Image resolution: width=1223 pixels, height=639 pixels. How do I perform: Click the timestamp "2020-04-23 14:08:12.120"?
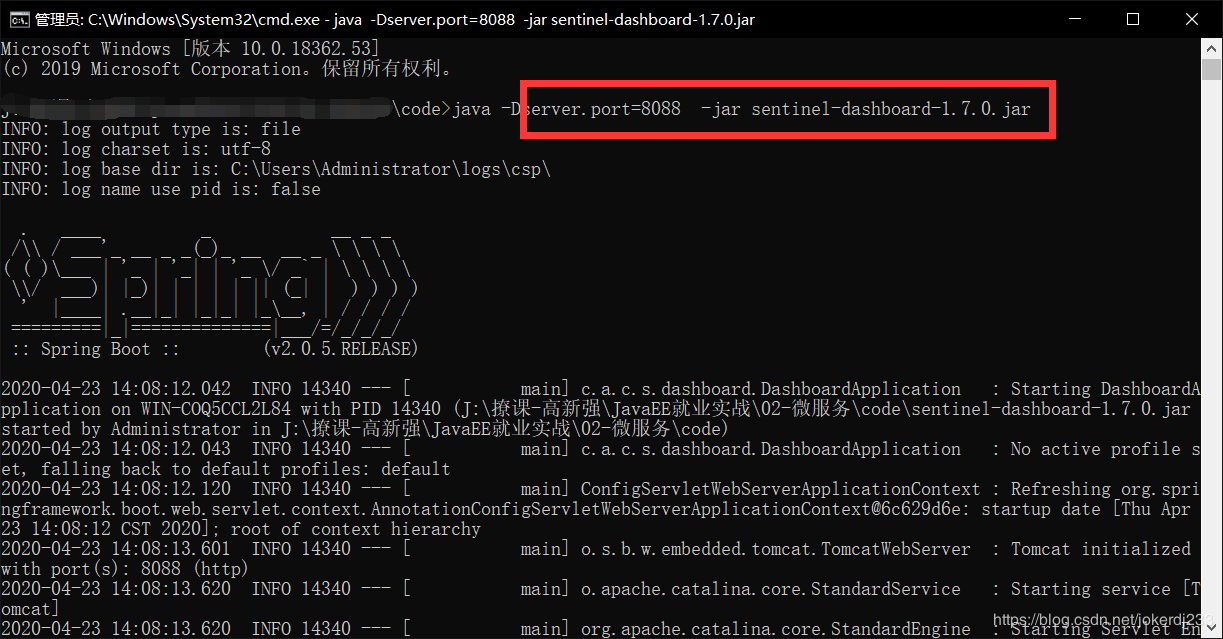(x=116, y=489)
